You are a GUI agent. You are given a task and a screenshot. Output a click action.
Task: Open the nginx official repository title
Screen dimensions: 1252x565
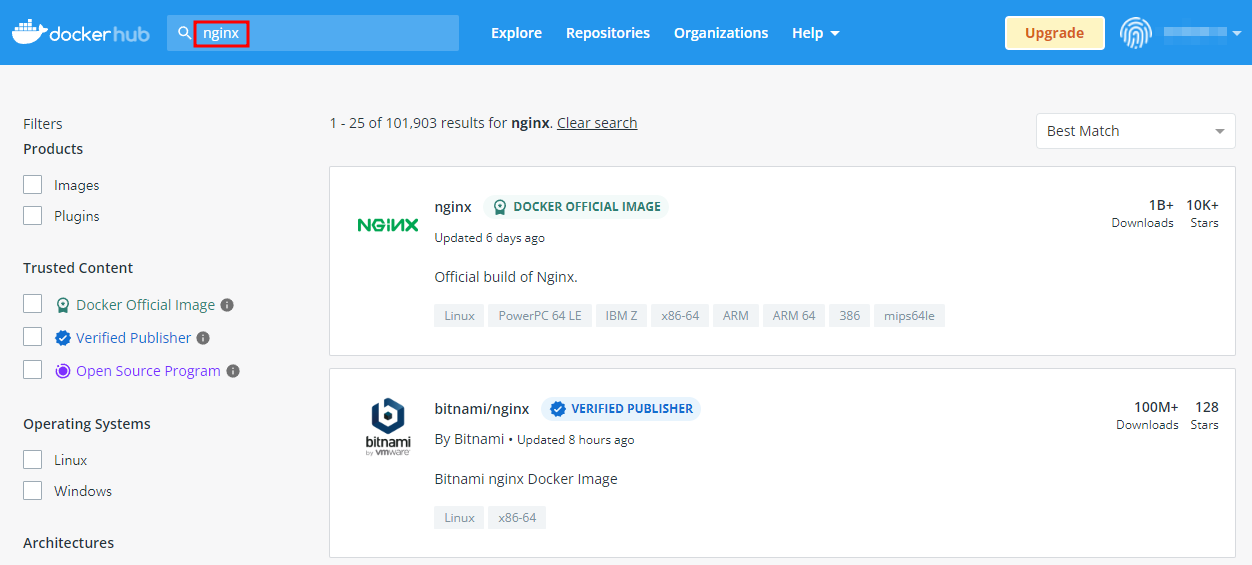click(x=453, y=207)
